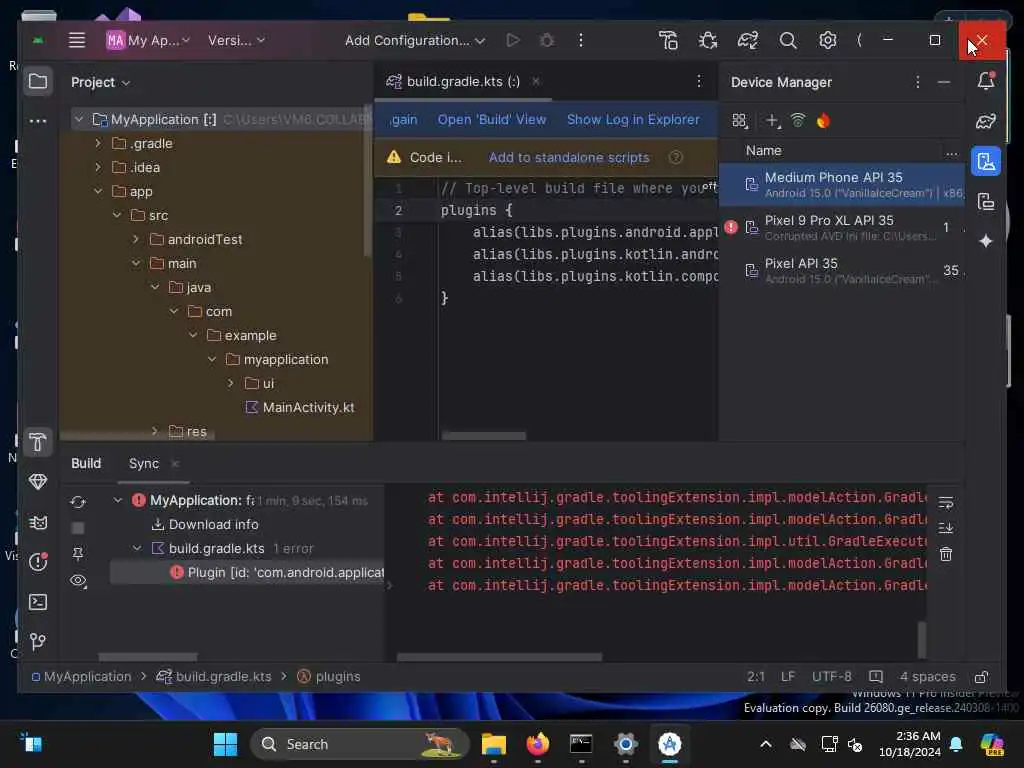Open Project tool window folder icon
Screen dimensions: 1024x768
point(38,82)
